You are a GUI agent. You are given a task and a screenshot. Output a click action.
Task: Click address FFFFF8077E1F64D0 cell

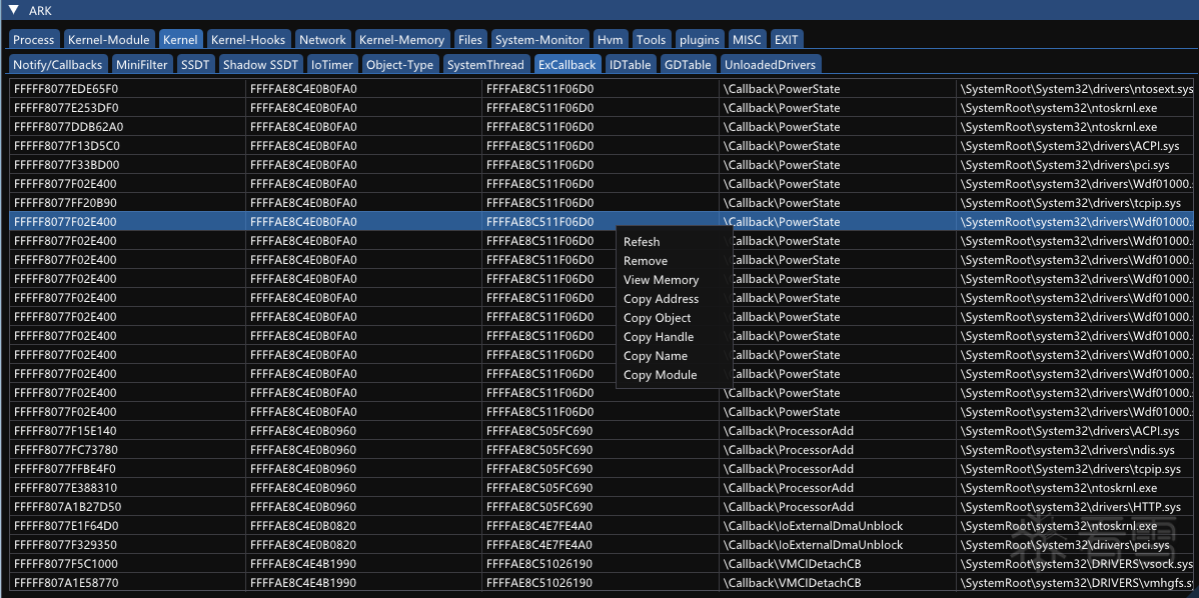point(128,526)
